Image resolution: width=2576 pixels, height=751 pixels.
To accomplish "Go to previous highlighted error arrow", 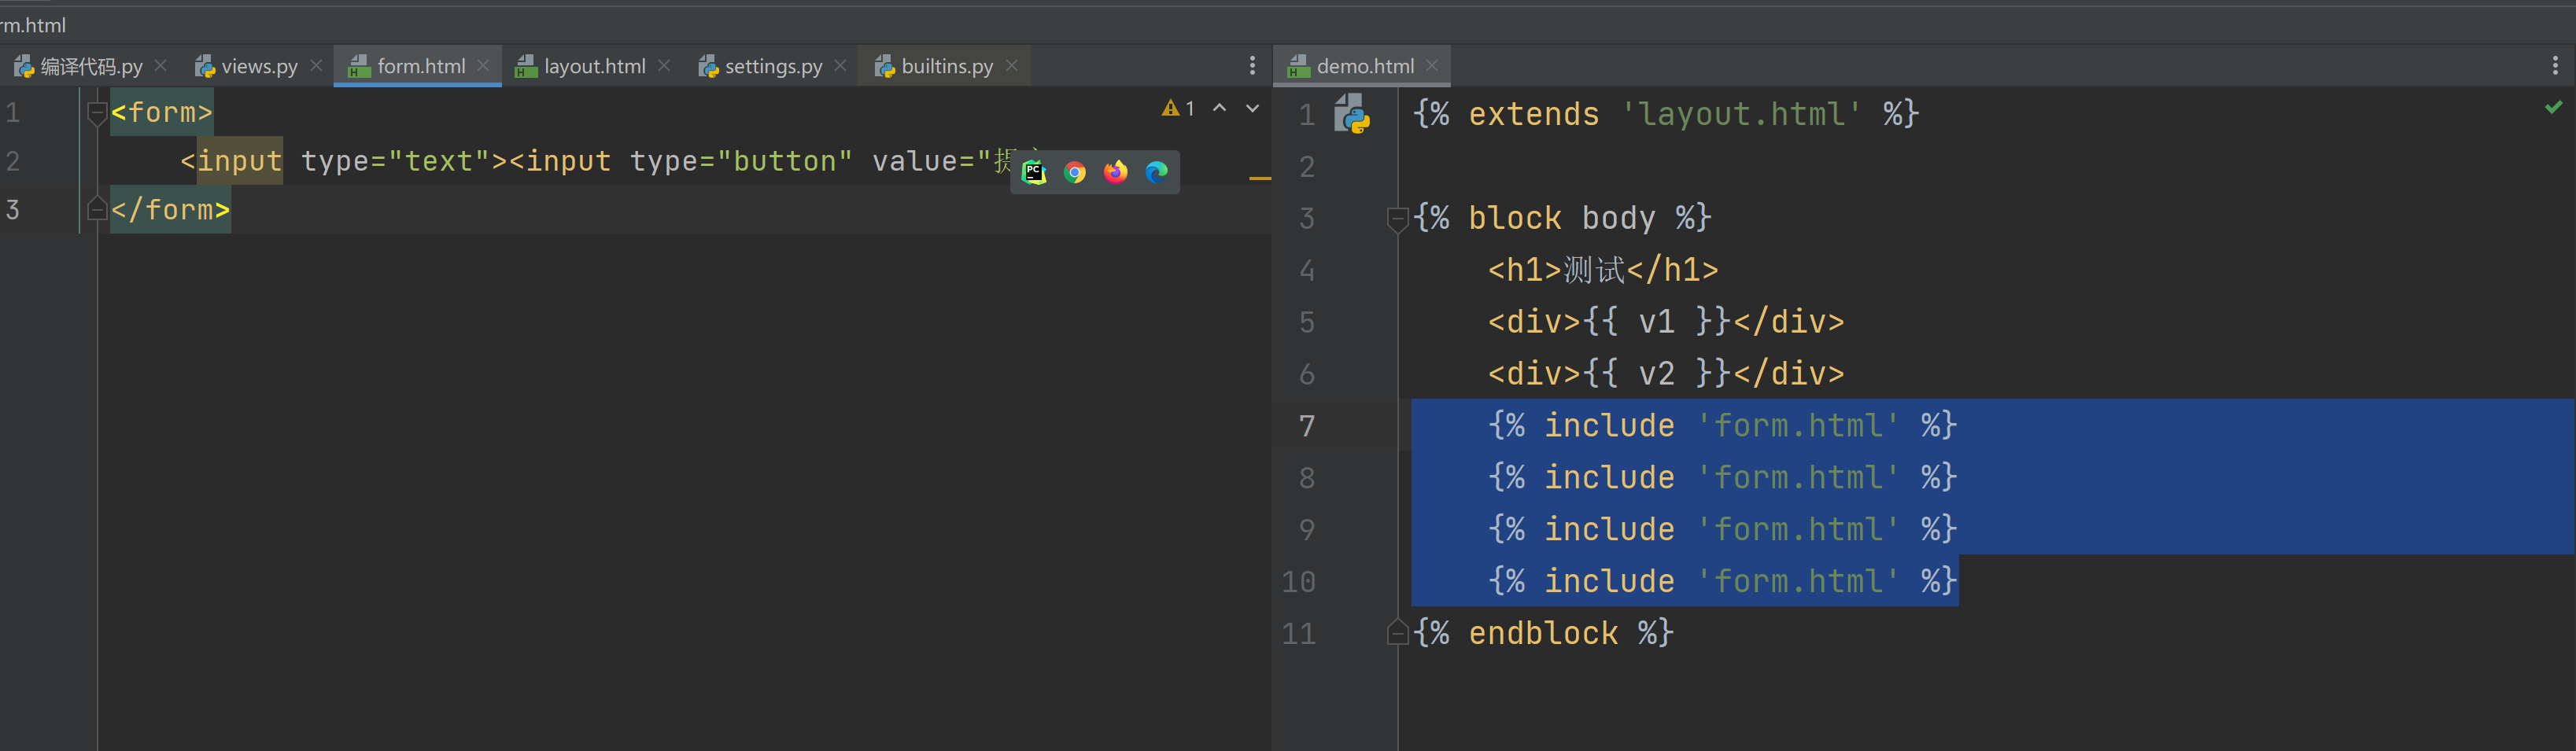I will pyautogui.click(x=1219, y=108).
